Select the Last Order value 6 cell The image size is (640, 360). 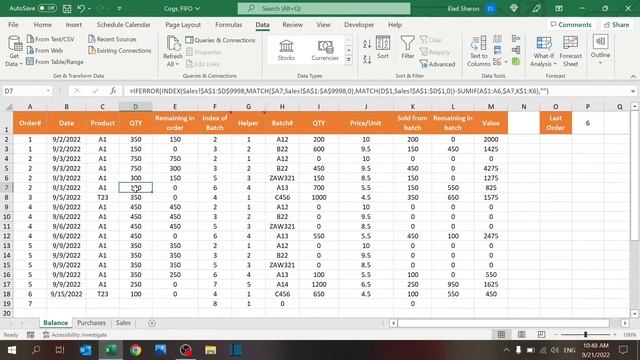pos(588,123)
